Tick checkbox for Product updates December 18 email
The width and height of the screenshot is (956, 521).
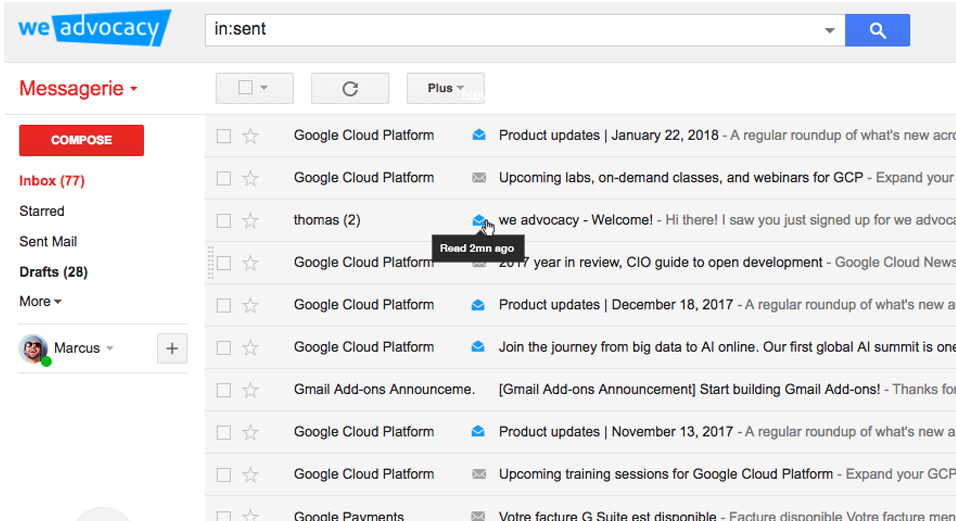[x=224, y=305]
